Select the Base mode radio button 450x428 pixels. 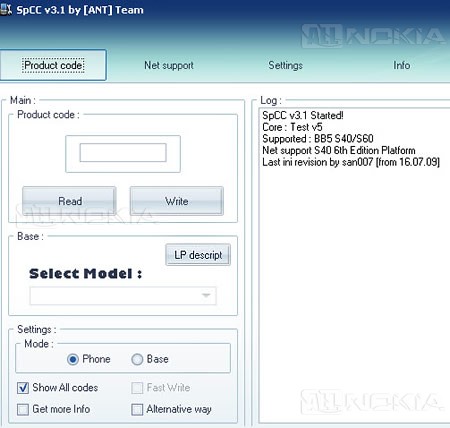click(137, 359)
